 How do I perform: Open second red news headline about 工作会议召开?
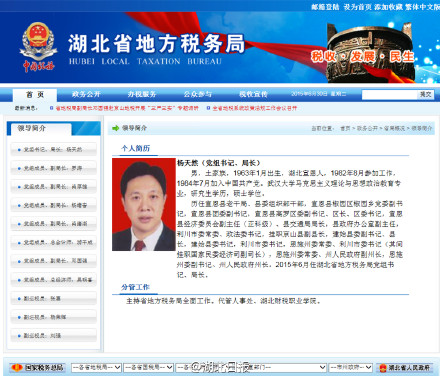point(254,108)
